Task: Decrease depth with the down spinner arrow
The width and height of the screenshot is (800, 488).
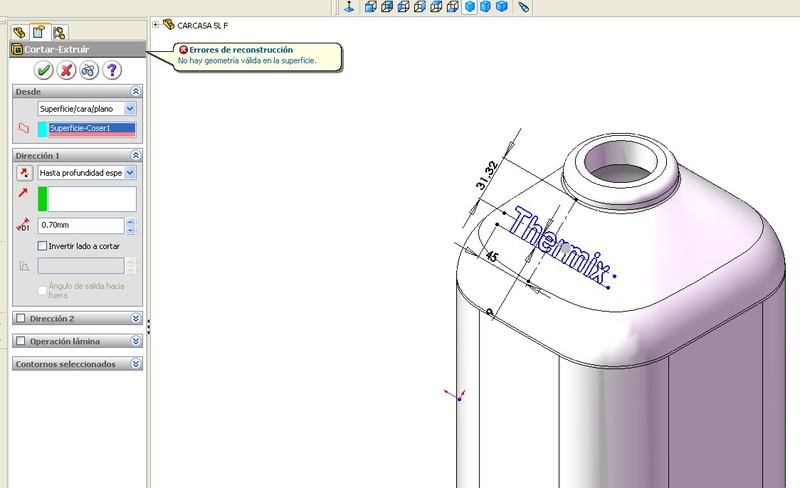Action: pyautogui.click(x=131, y=230)
